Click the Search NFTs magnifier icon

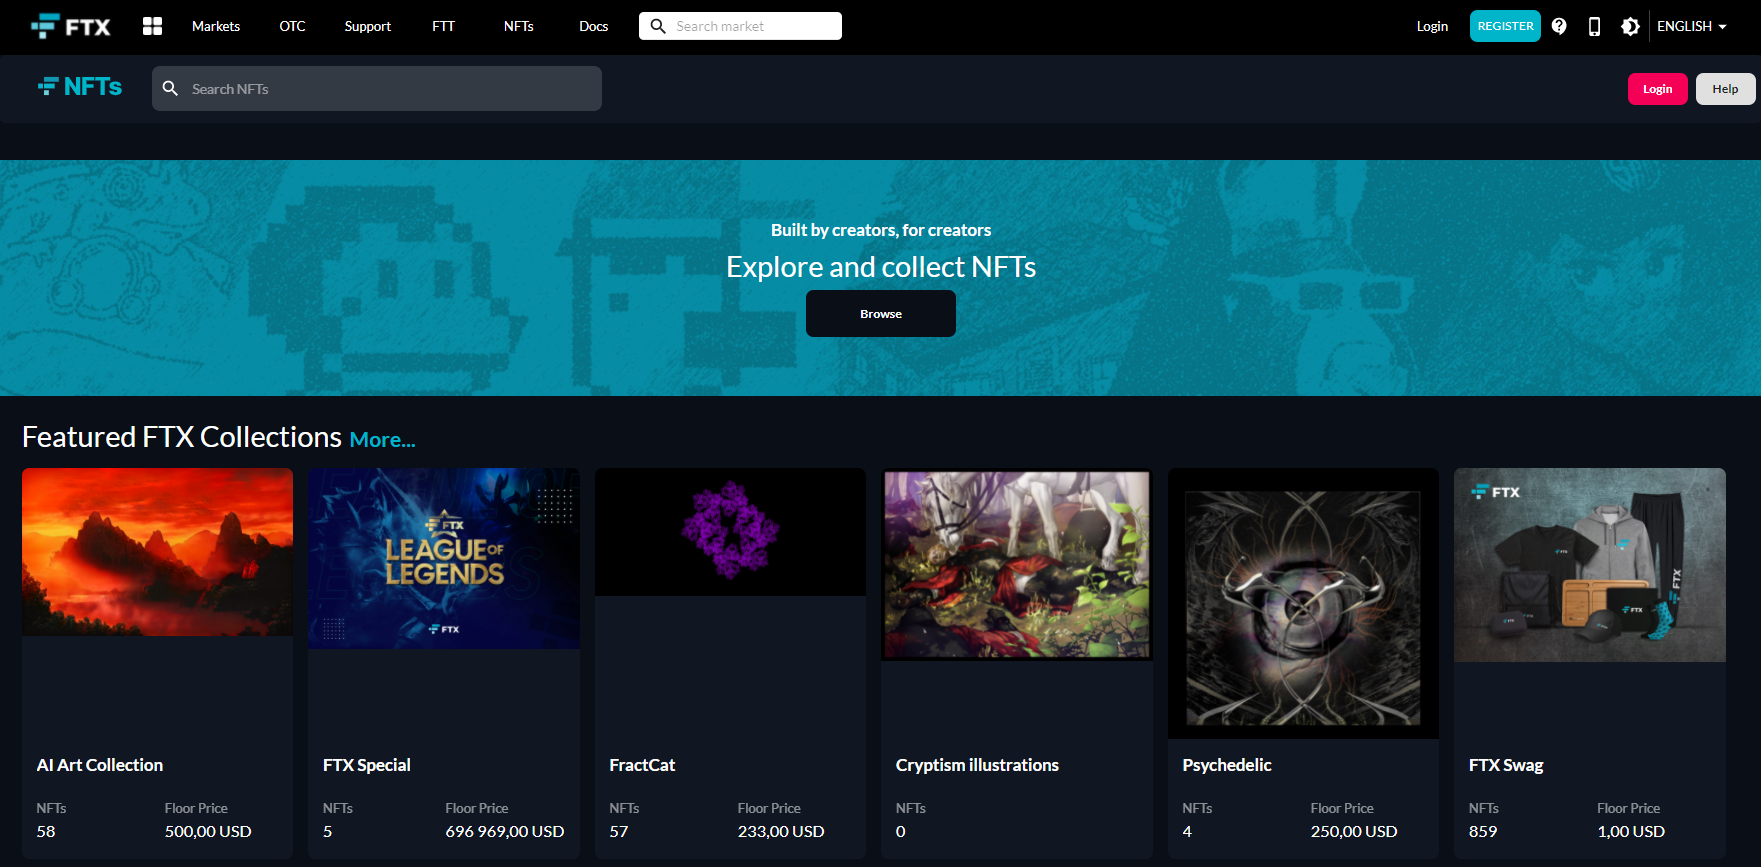tap(171, 89)
